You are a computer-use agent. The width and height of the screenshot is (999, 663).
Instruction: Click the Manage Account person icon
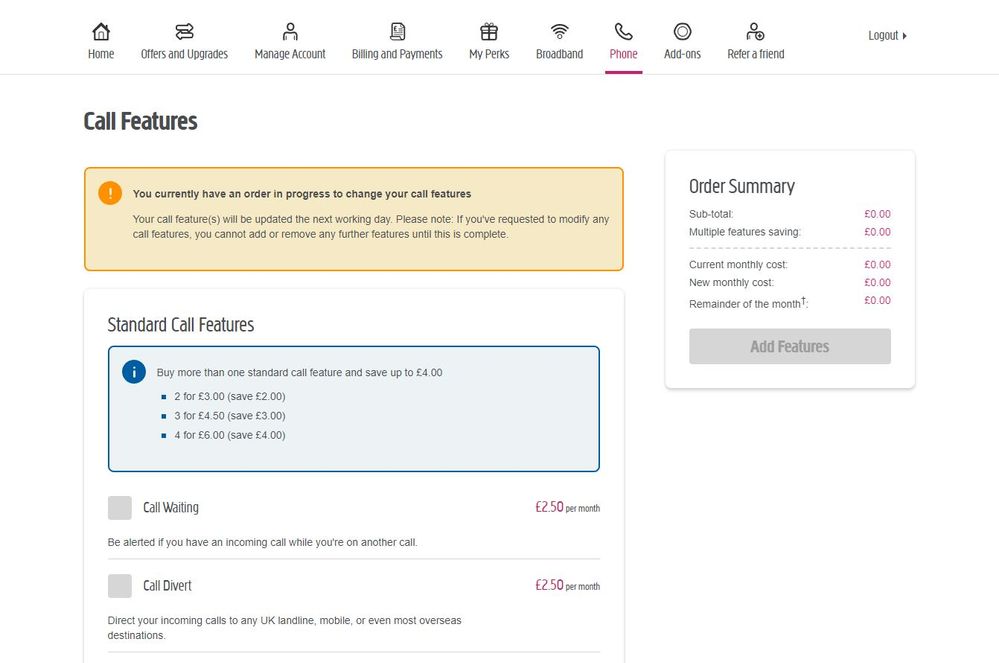click(x=290, y=32)
